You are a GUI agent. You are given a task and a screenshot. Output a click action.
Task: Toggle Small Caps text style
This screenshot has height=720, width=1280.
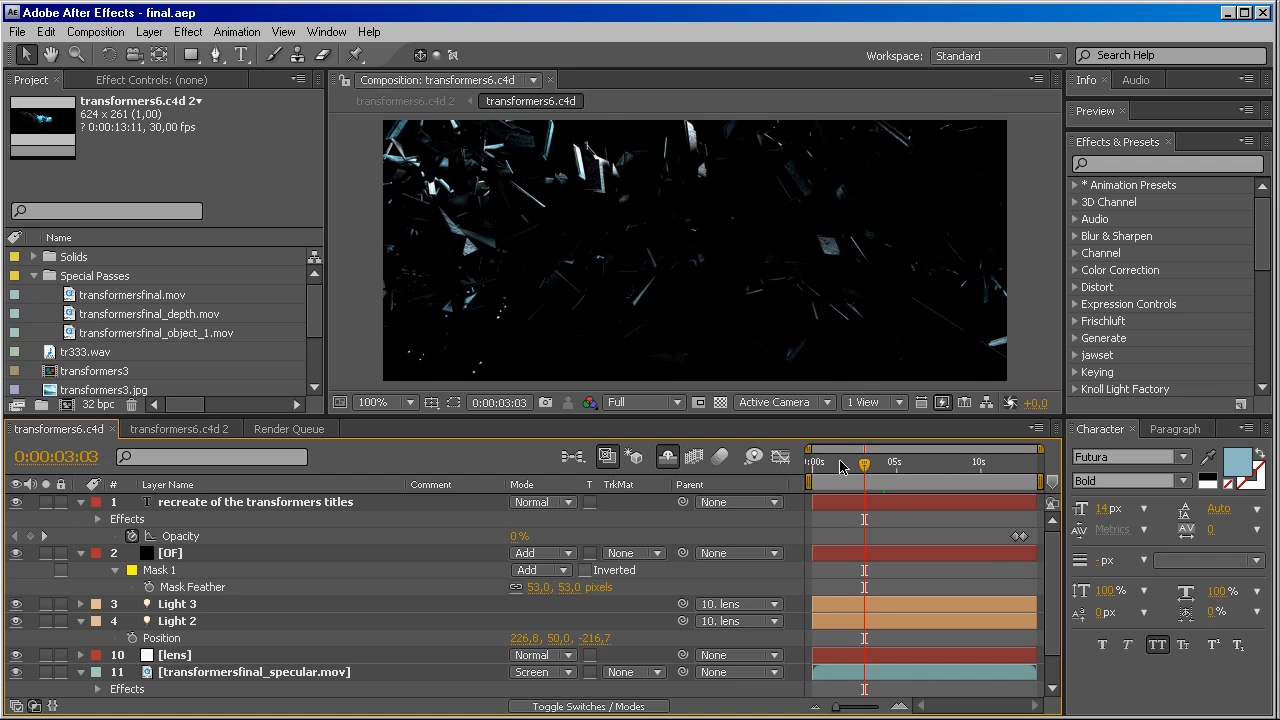pos(1184,645)
